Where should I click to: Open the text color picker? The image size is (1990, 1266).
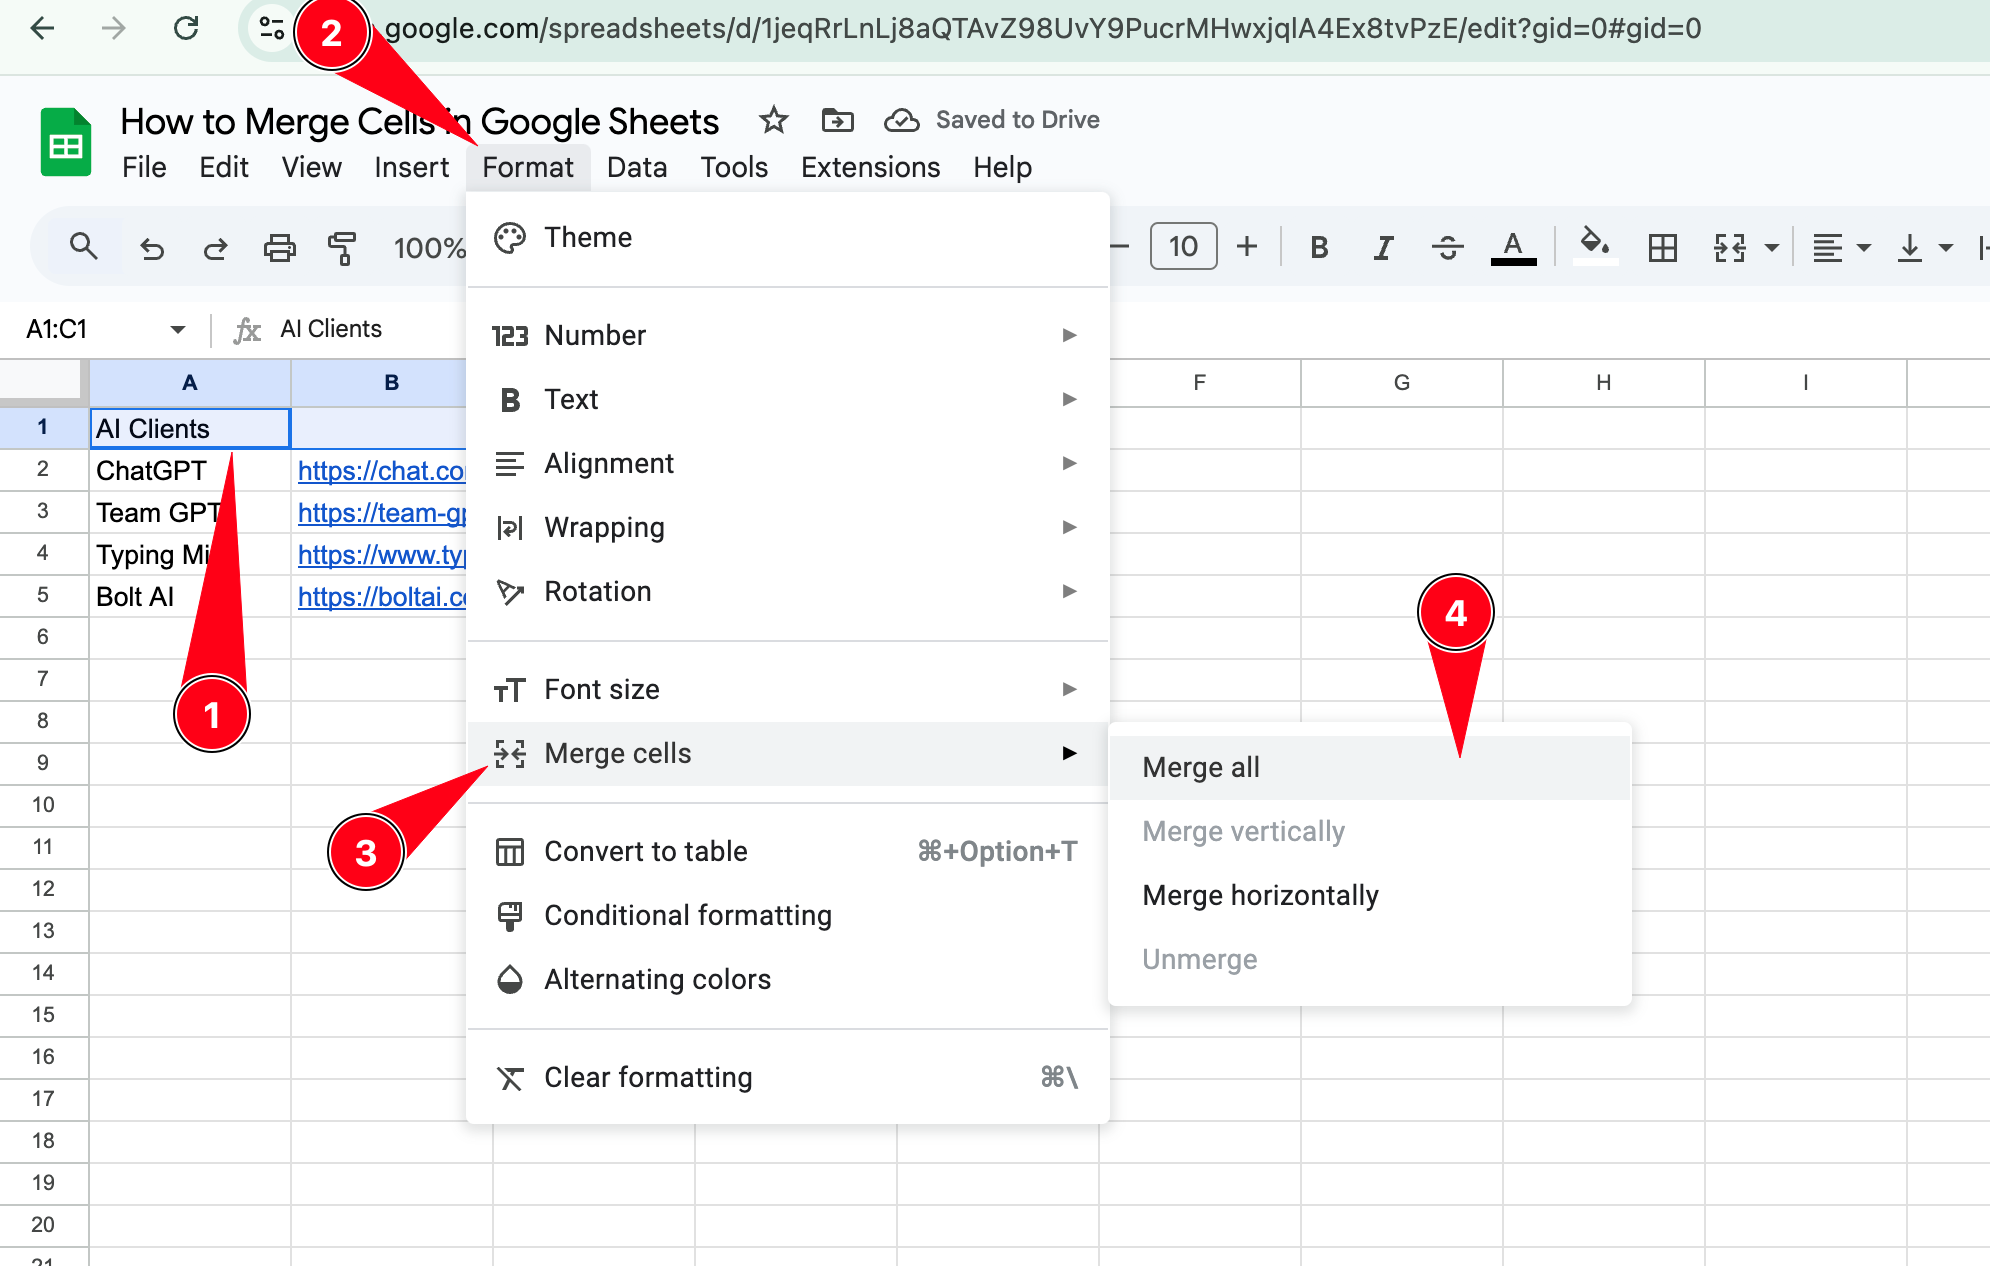click(1513, 247)
